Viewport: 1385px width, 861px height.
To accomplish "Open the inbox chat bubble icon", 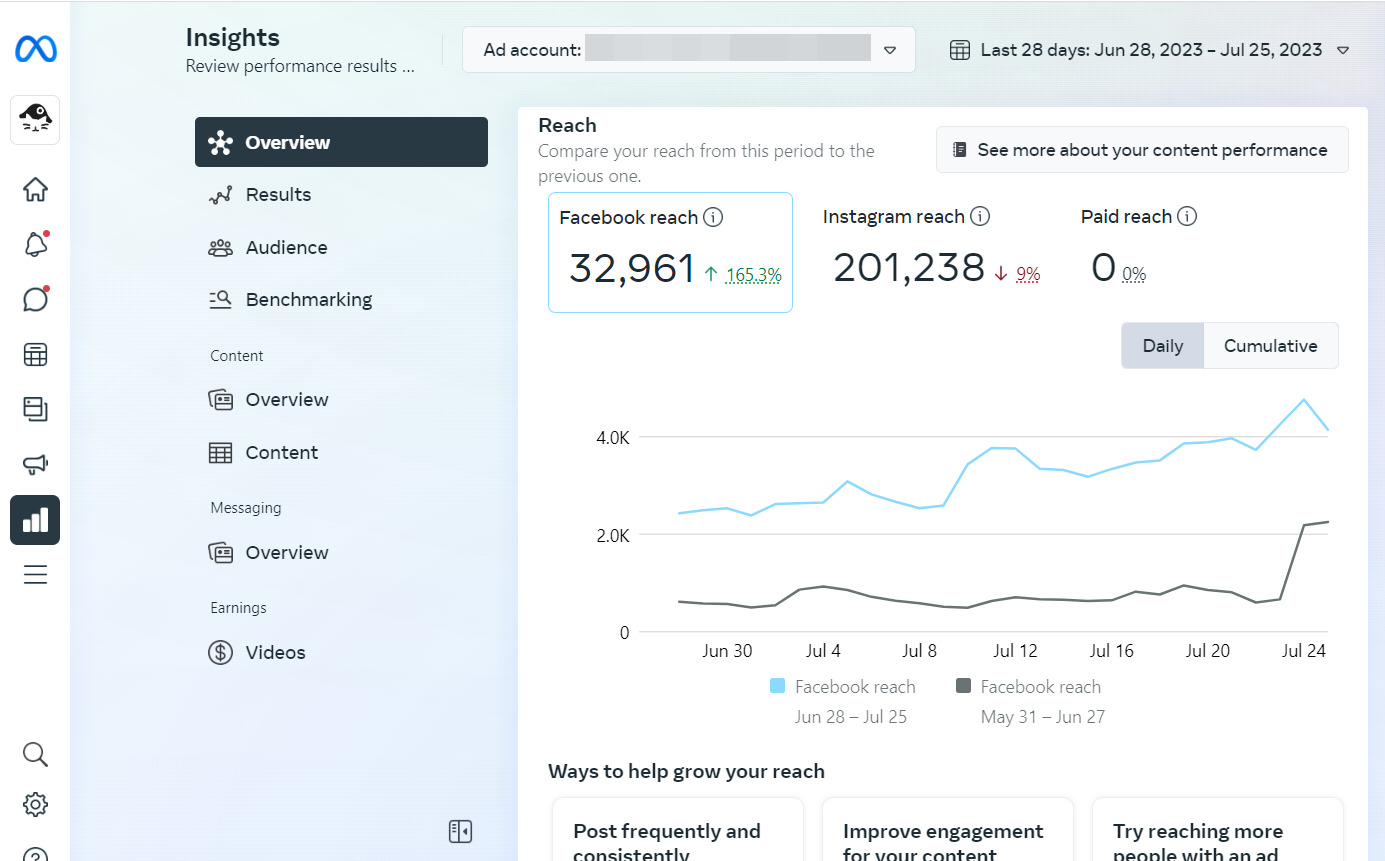I will 35,299.
